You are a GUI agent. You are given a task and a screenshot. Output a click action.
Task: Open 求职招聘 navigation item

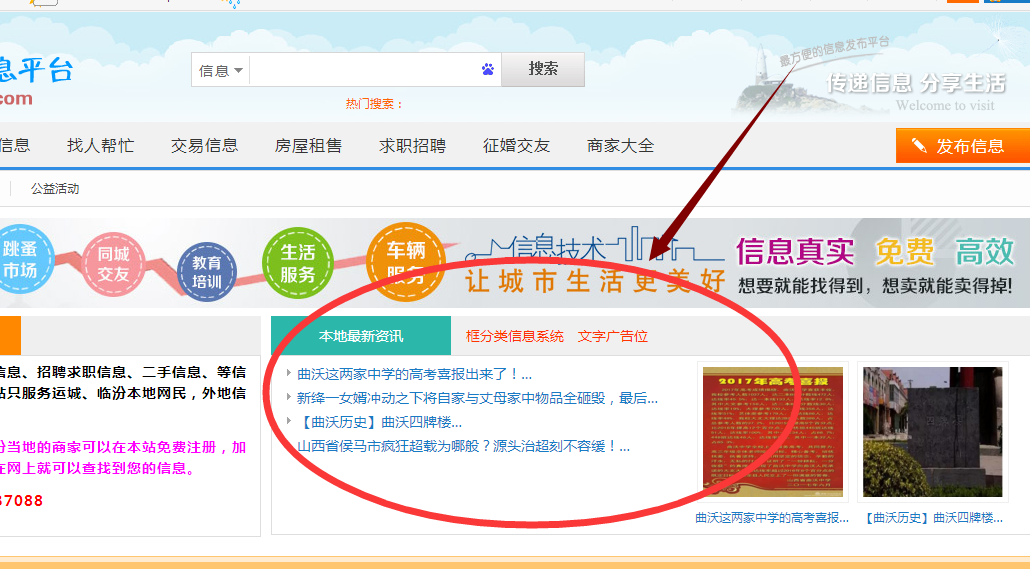click(412, 146)
